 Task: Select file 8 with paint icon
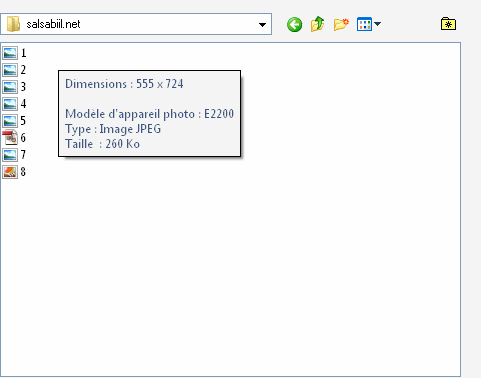tap(10, 172)
